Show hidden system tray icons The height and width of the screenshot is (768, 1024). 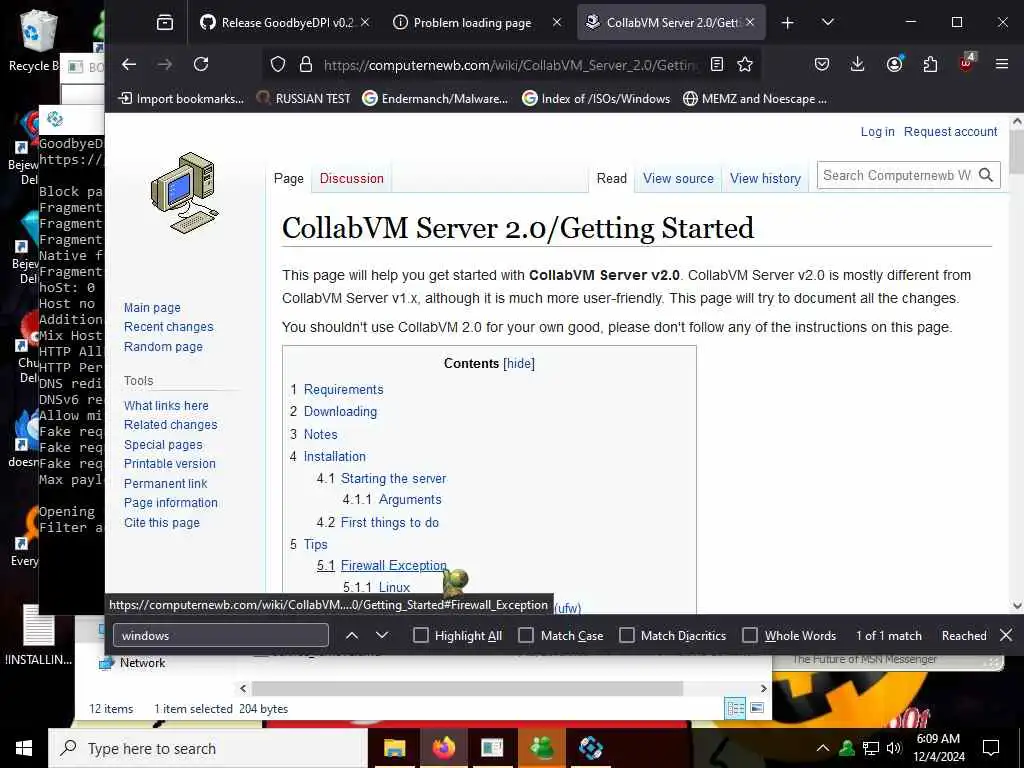click(x=823, y=748)
